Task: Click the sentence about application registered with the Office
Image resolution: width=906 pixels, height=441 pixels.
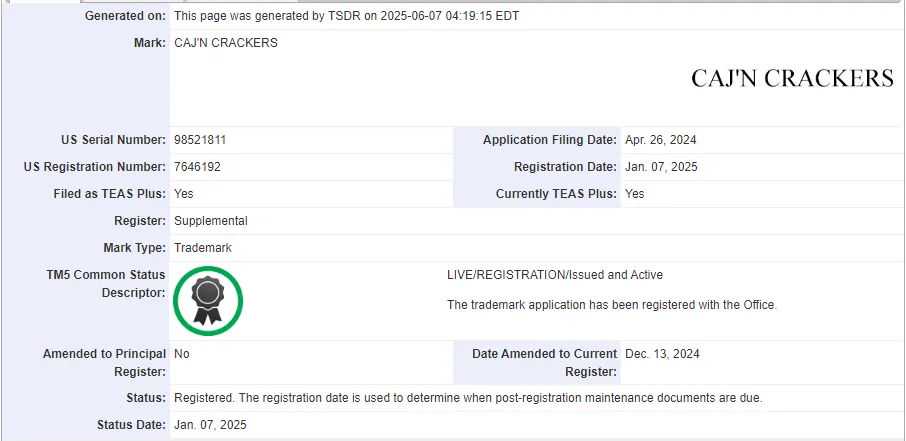Action: point(612,305)
